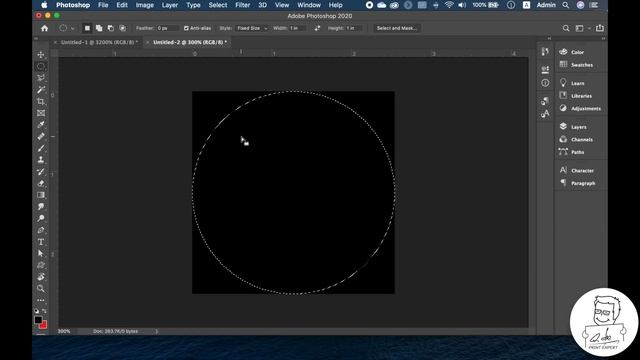This screenshot has height=360, width=640.
Task: Open the Image menu
Action: click(x=144, y=5)
